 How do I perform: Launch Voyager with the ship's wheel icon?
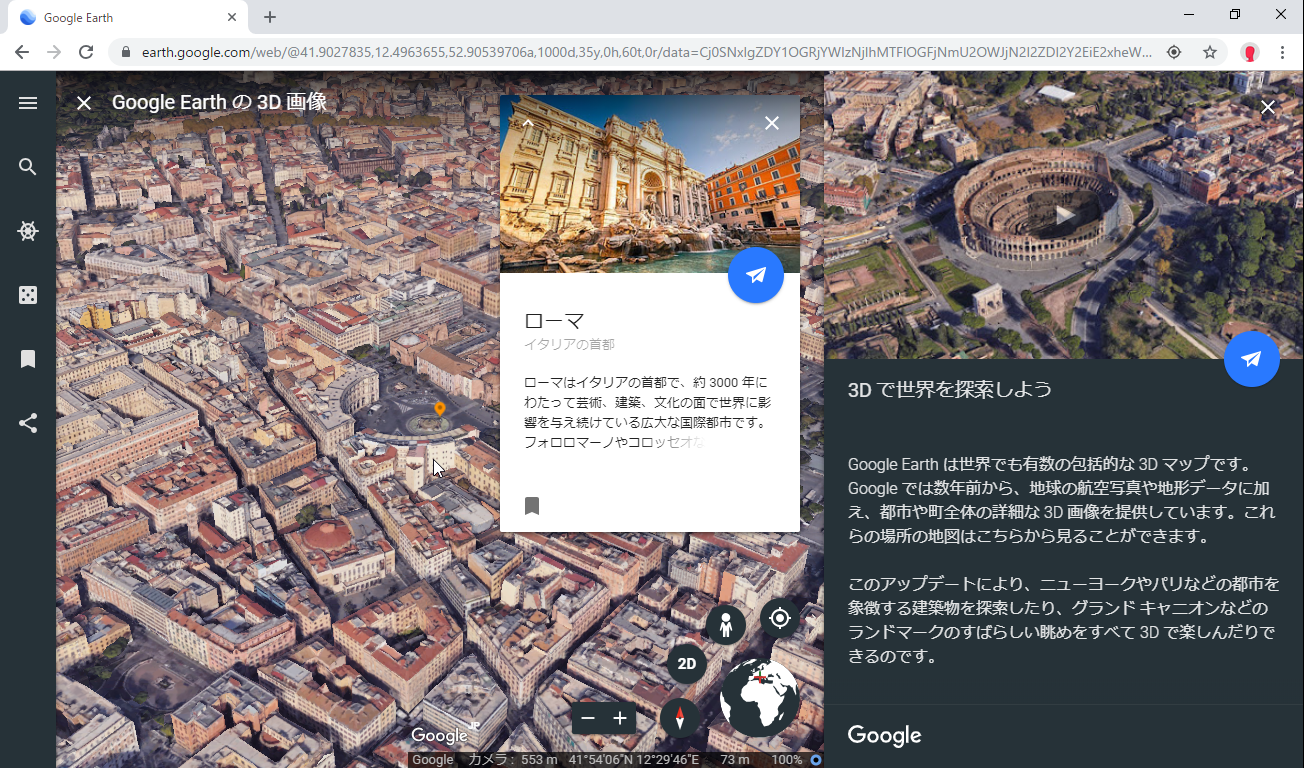pyautogui.click(x=27, y=230)
